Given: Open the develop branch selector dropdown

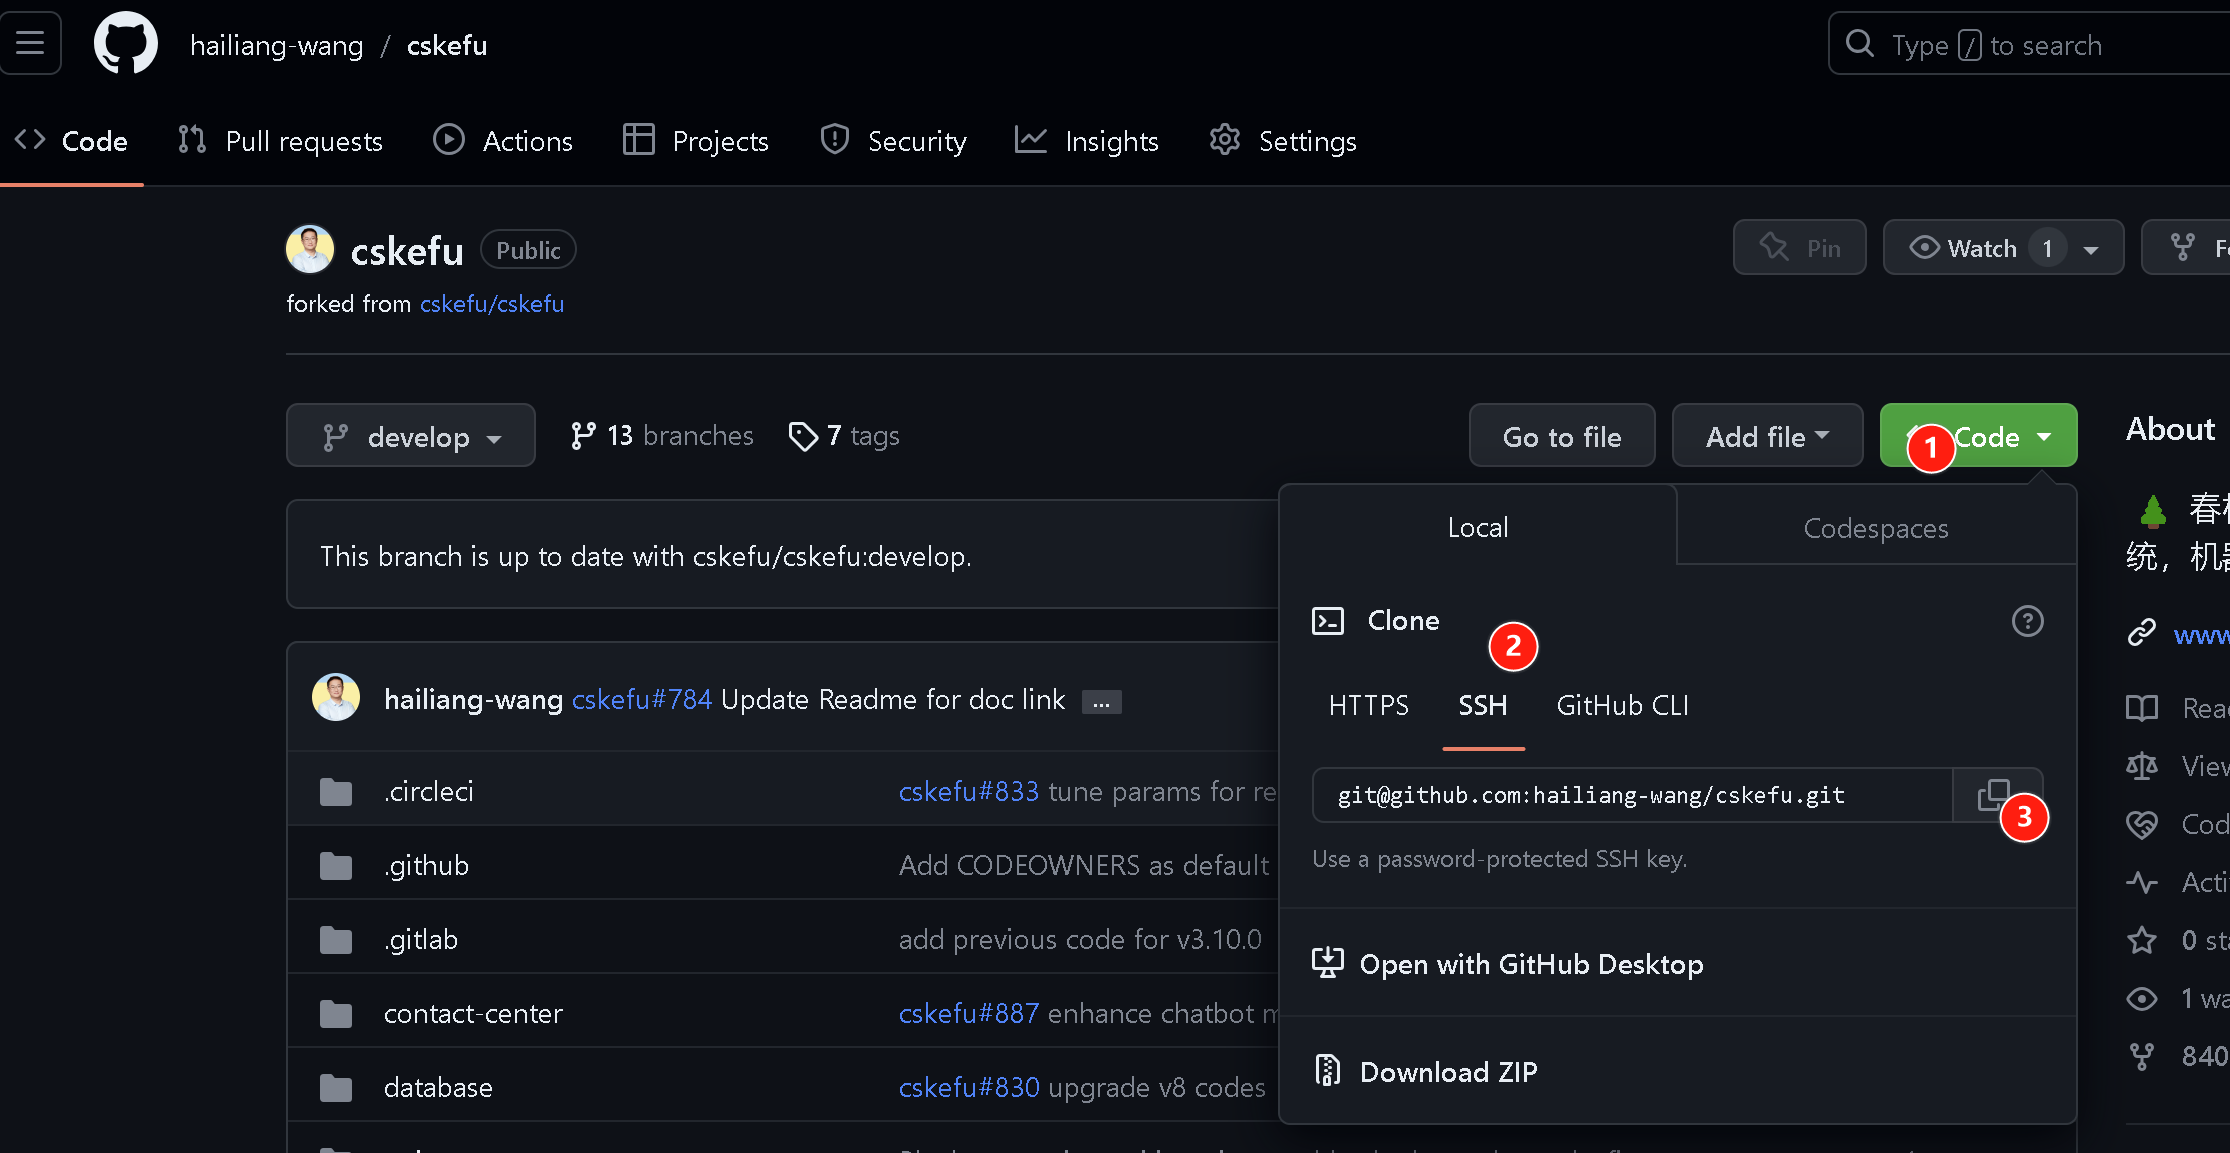Looking at the screenshot, I should (x=411, y=436).
